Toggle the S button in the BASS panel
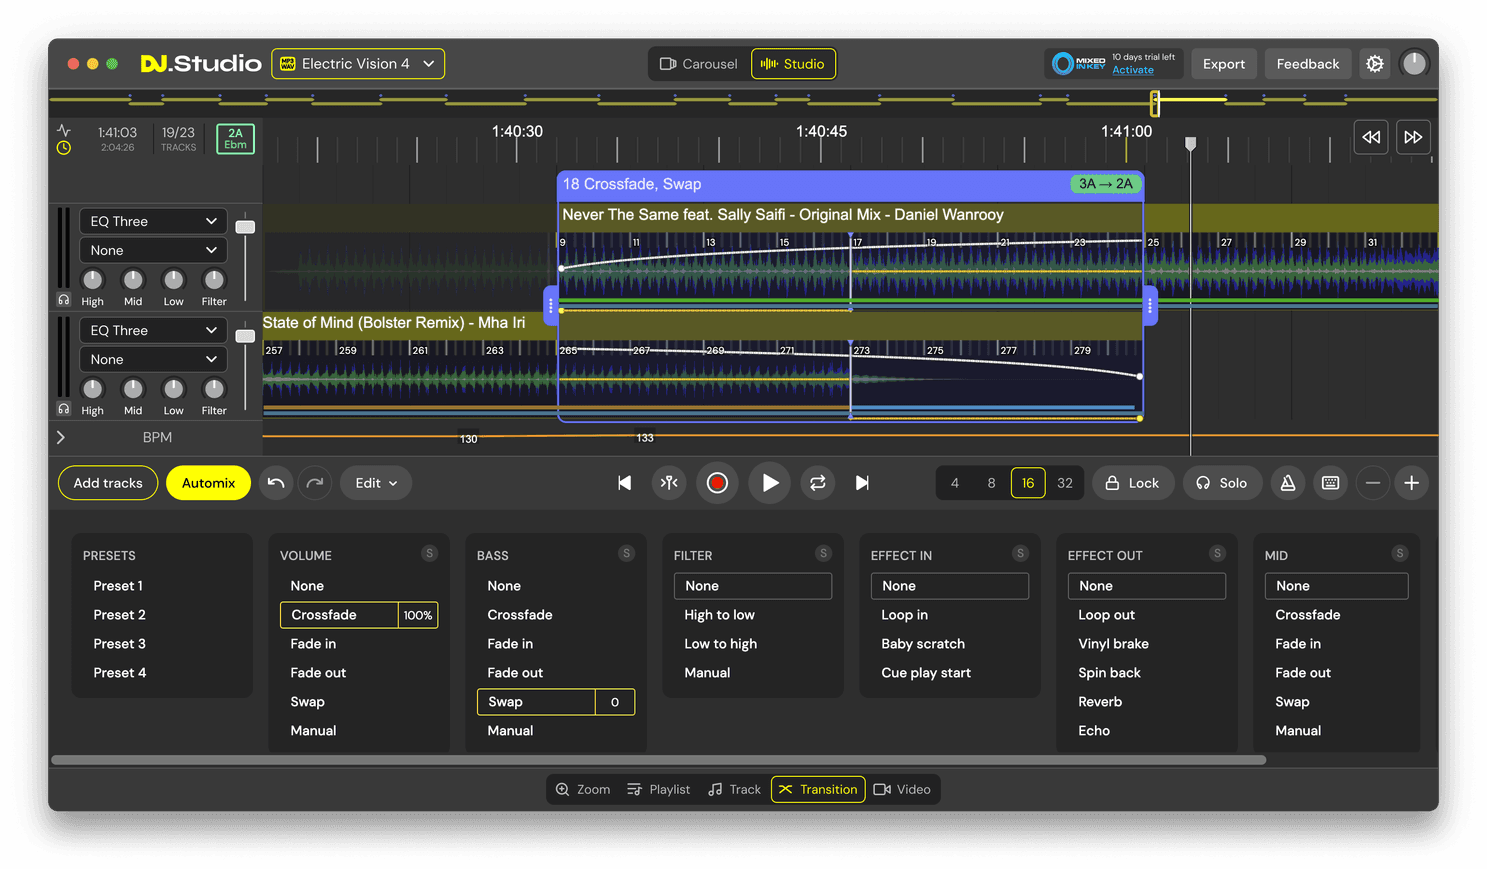1487x869 pixels. (x=626, y=554)
